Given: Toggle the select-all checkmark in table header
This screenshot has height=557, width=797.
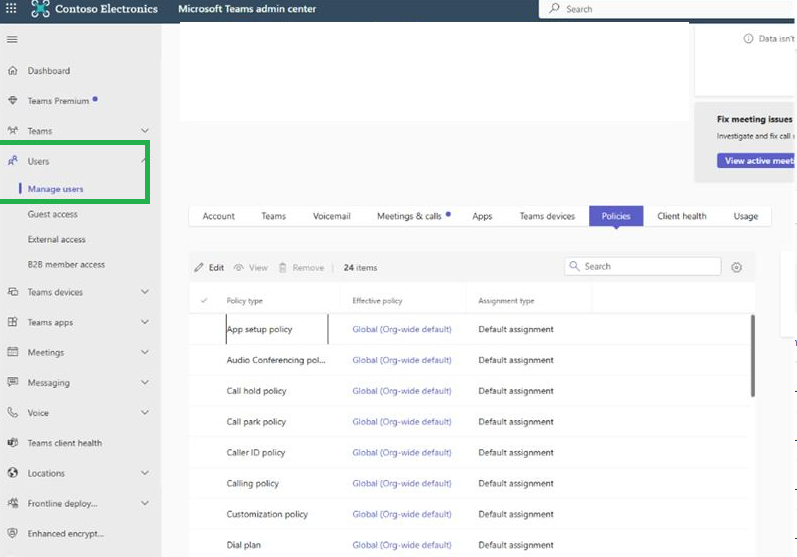Looking at the screenshot, I should click(204, 300).
